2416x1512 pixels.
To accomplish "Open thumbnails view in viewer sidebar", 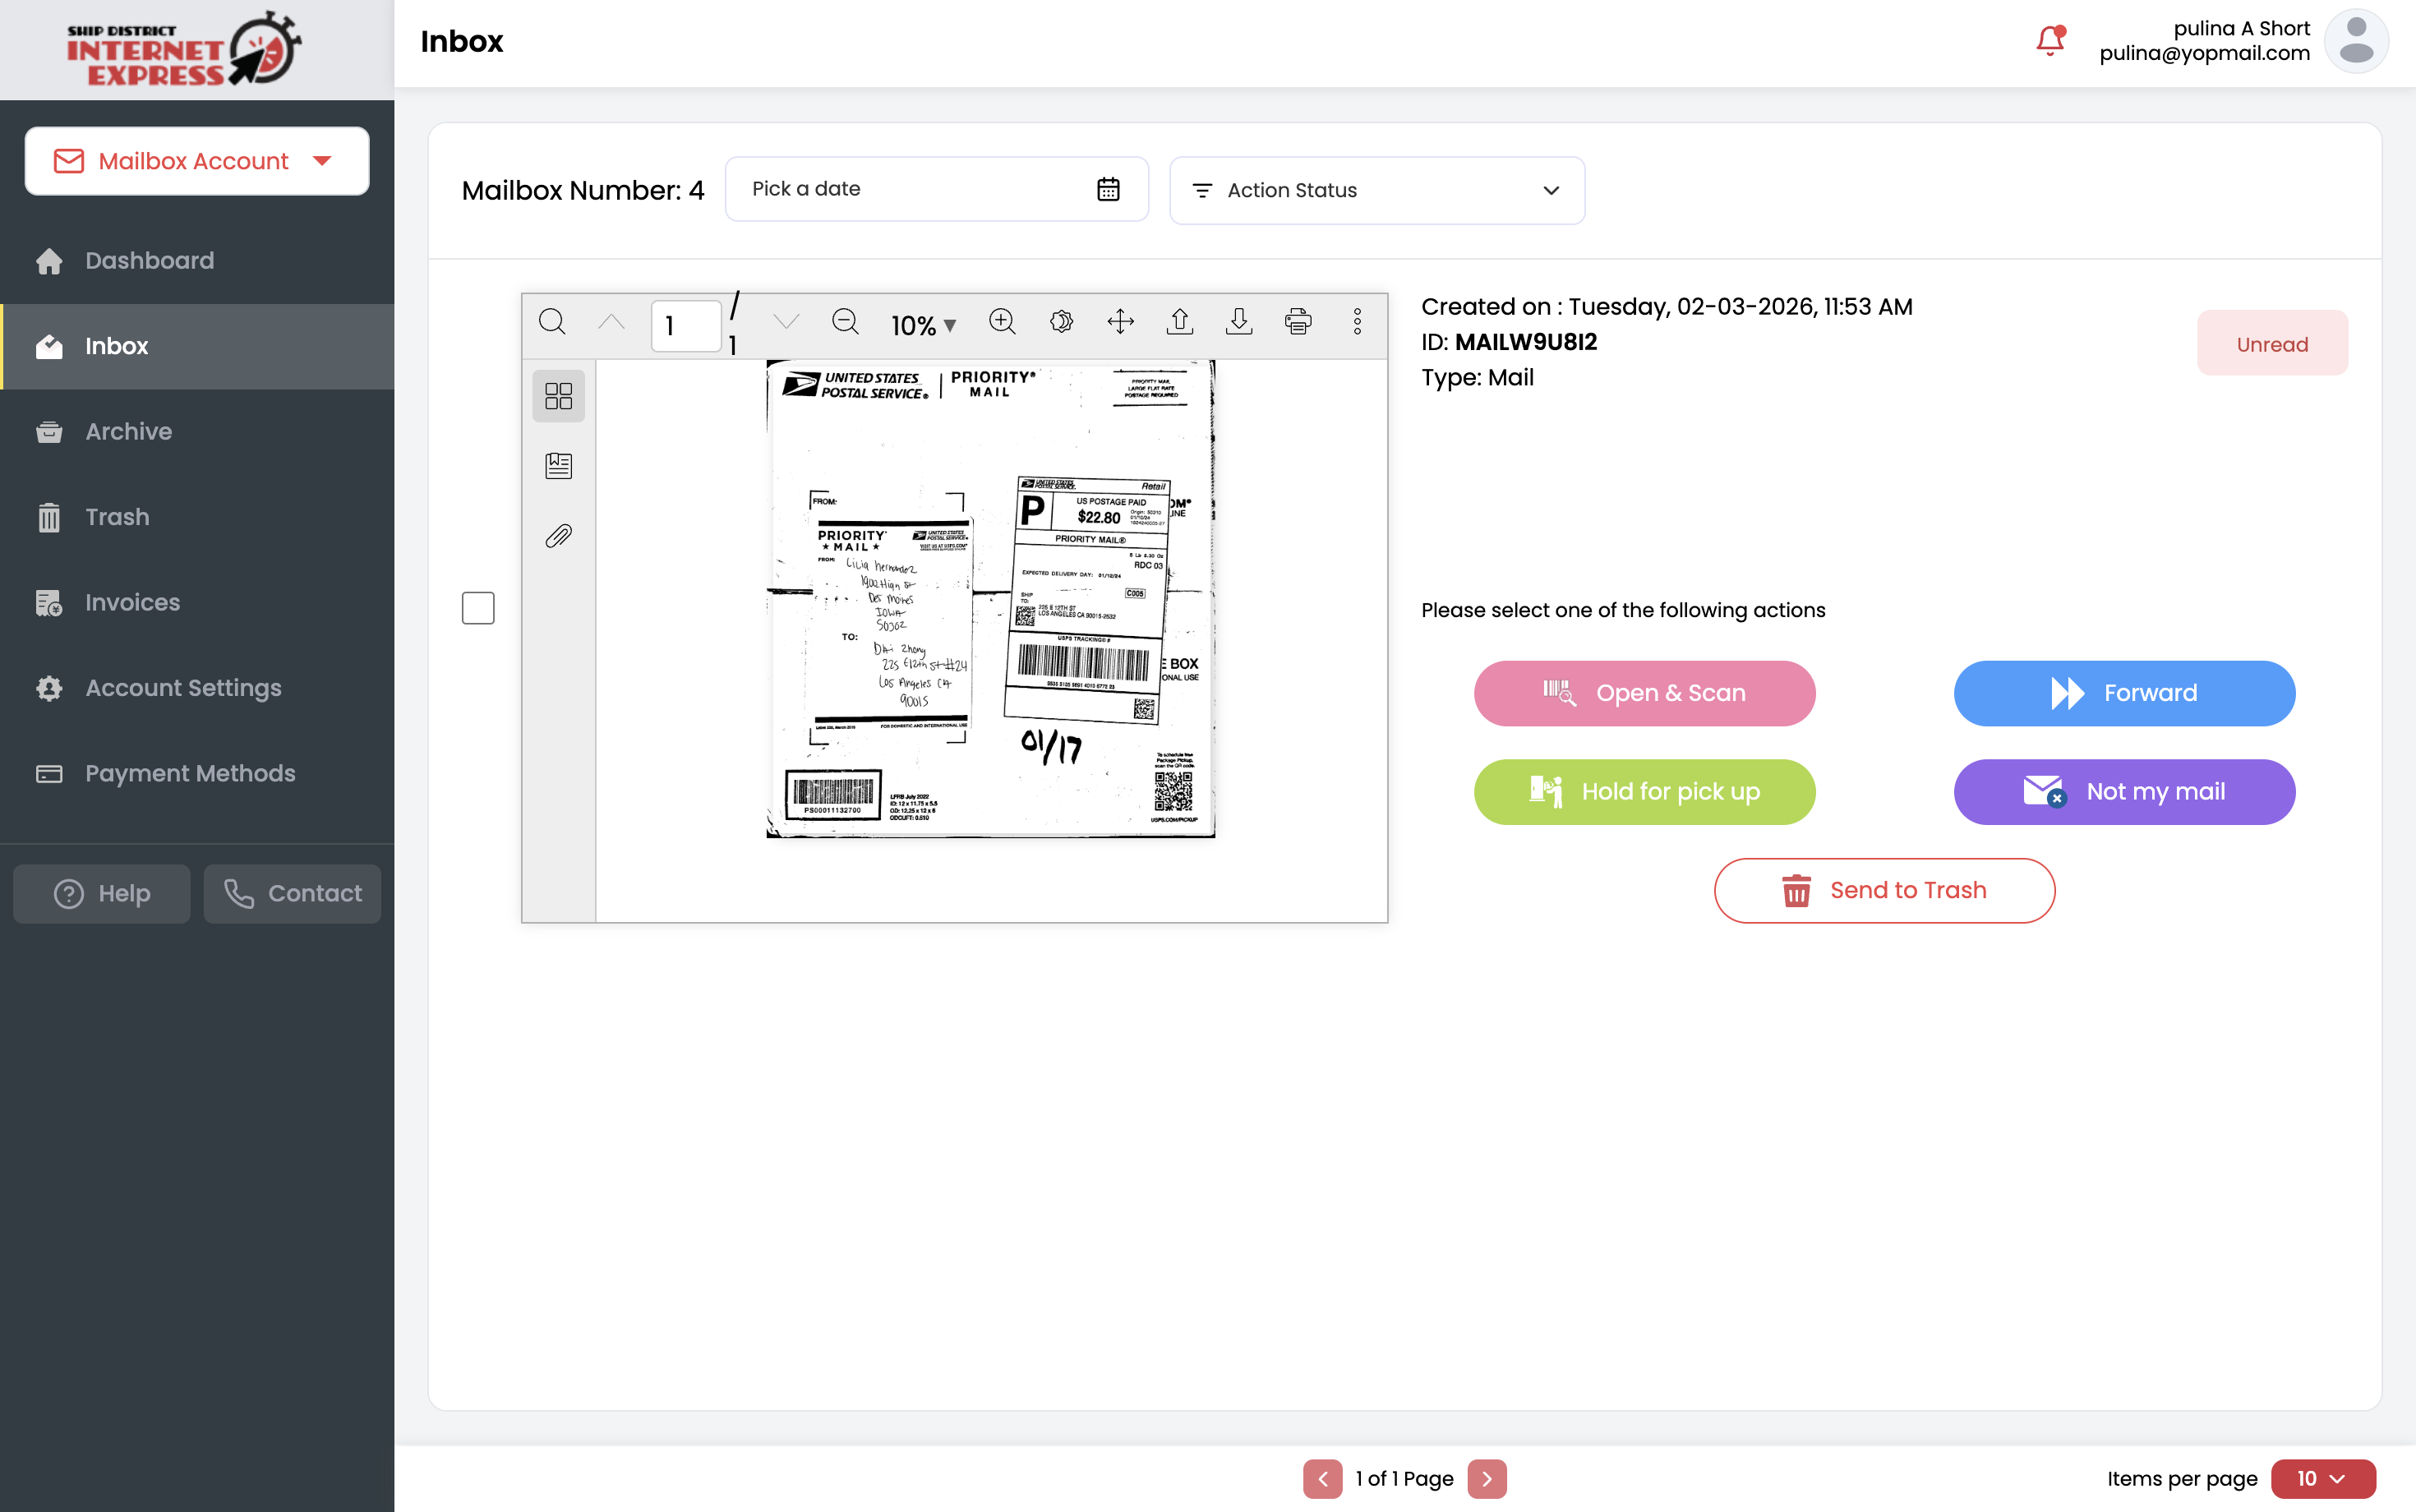I will coord(558,396).
